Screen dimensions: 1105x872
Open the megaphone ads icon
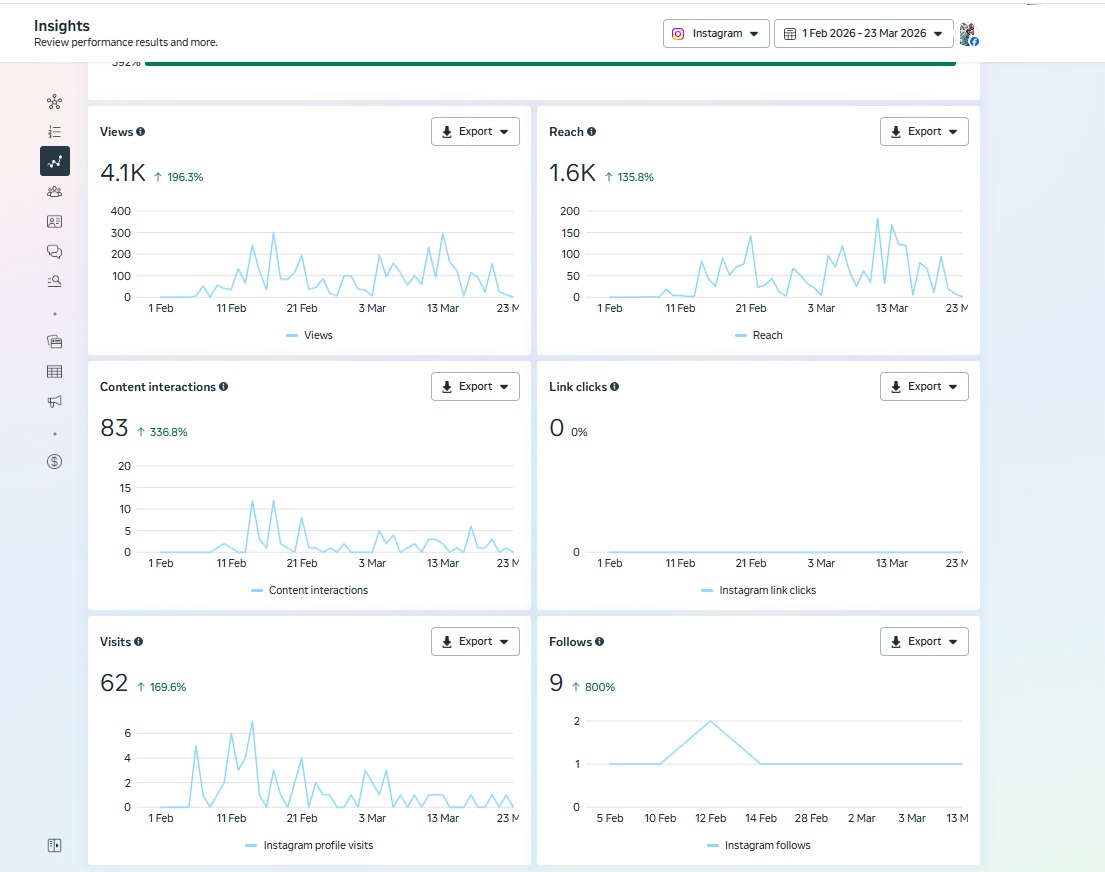tap(54, 401)
